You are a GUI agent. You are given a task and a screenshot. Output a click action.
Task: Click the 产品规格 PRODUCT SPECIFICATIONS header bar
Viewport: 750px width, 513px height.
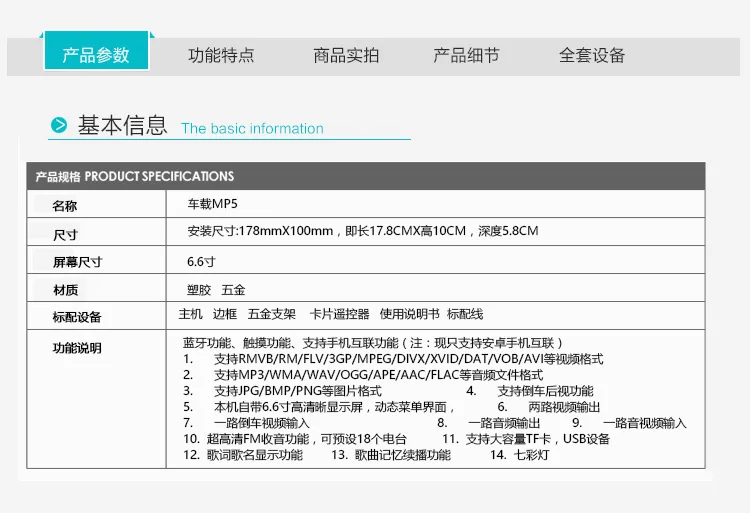(366, 176)
